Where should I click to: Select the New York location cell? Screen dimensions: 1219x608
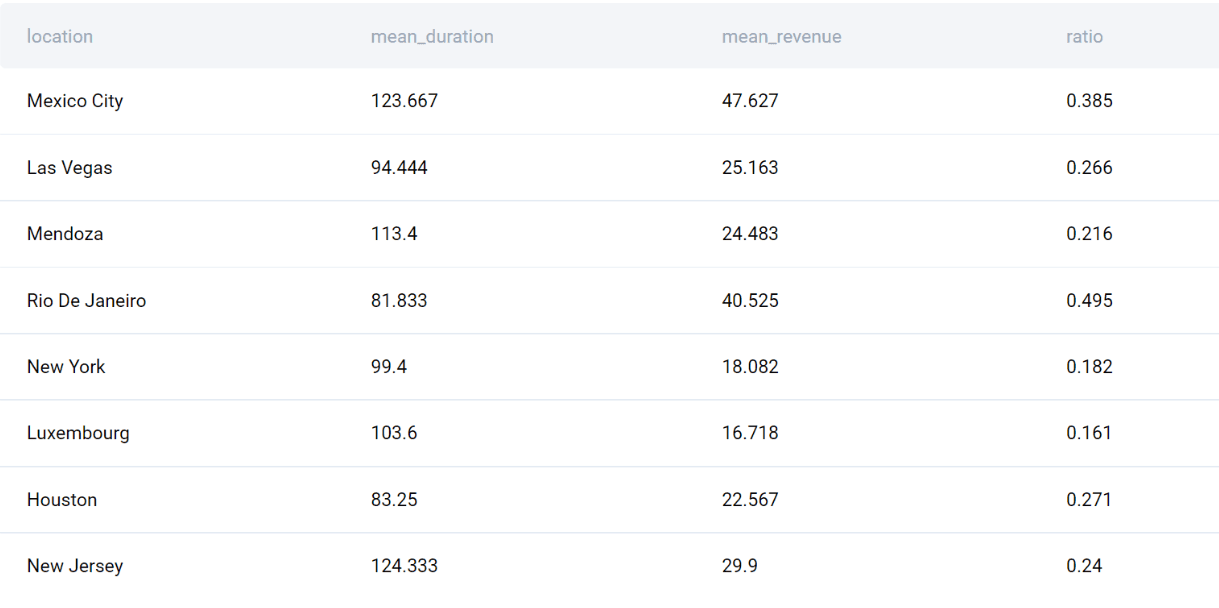click(x=66, y=367)
